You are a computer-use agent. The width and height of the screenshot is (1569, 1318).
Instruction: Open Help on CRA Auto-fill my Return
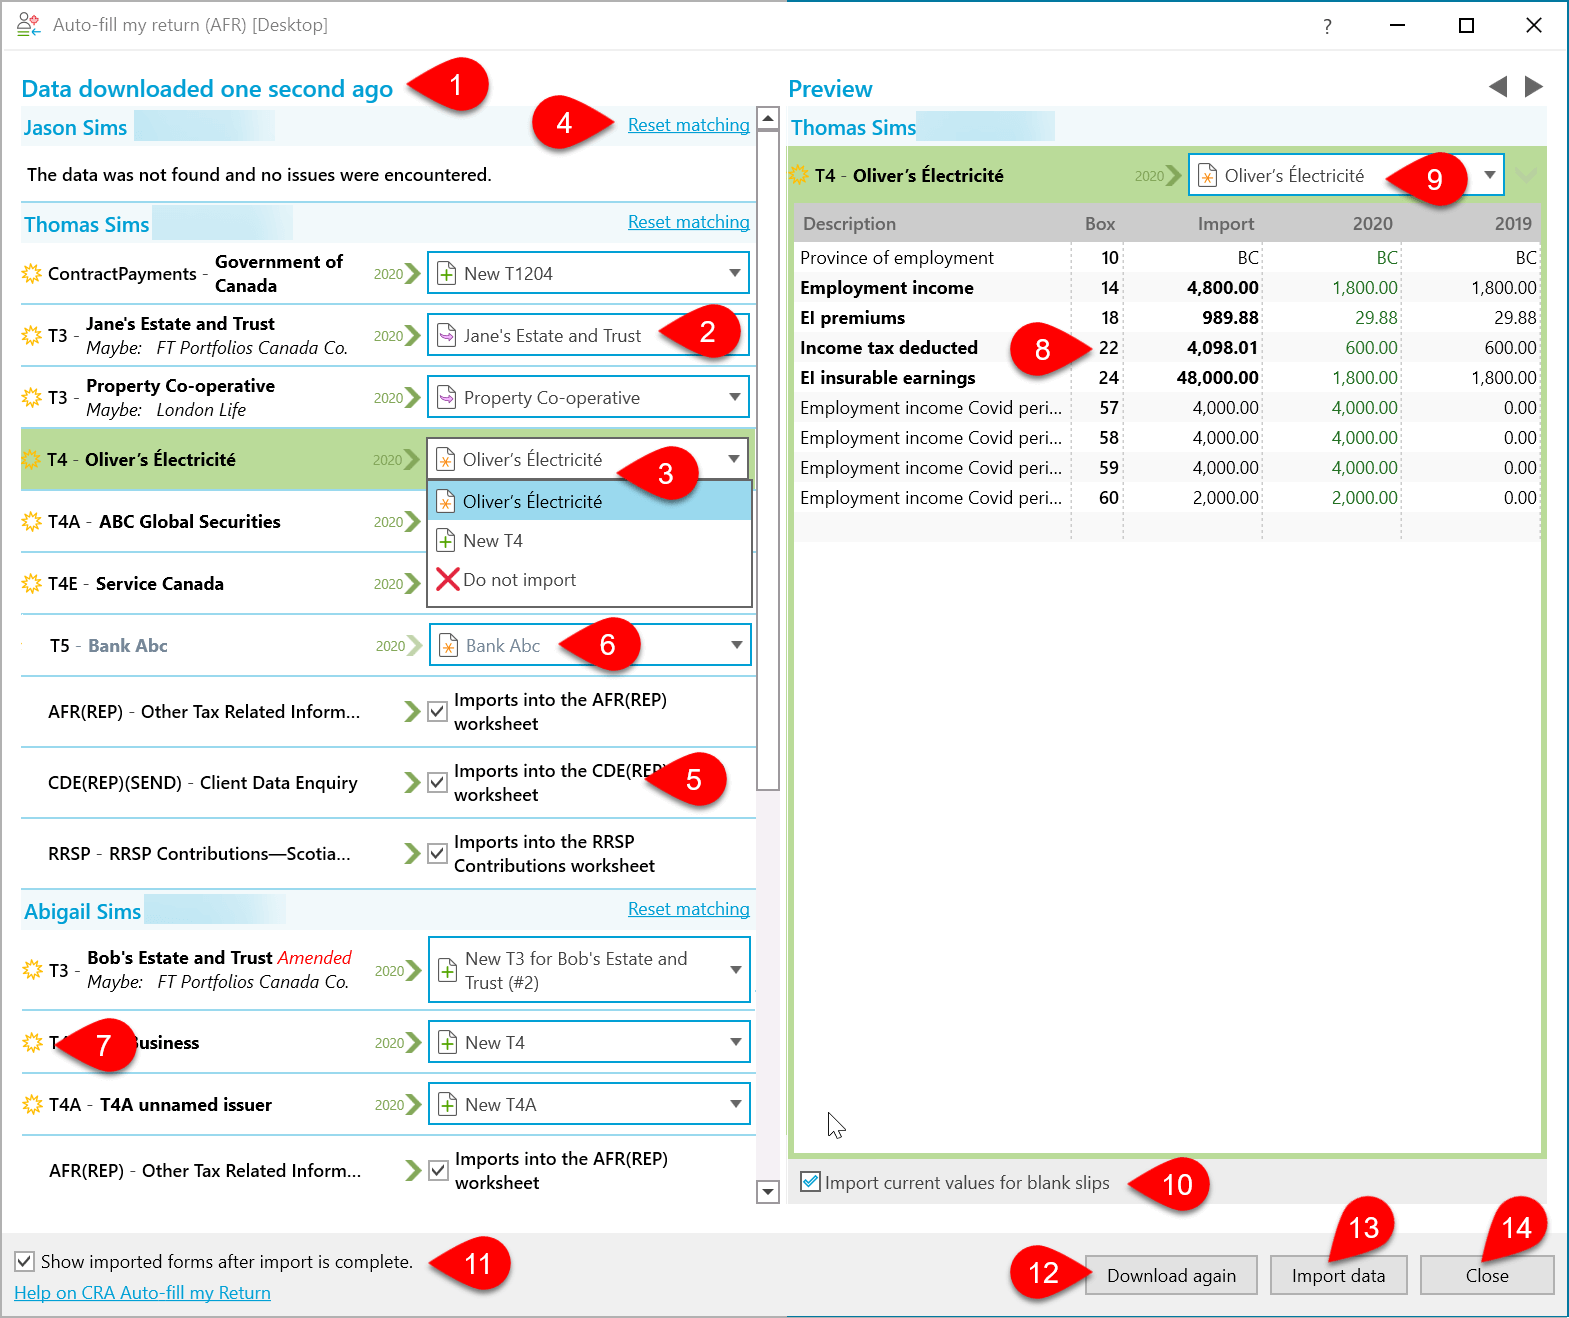(x=142, y=1292)
